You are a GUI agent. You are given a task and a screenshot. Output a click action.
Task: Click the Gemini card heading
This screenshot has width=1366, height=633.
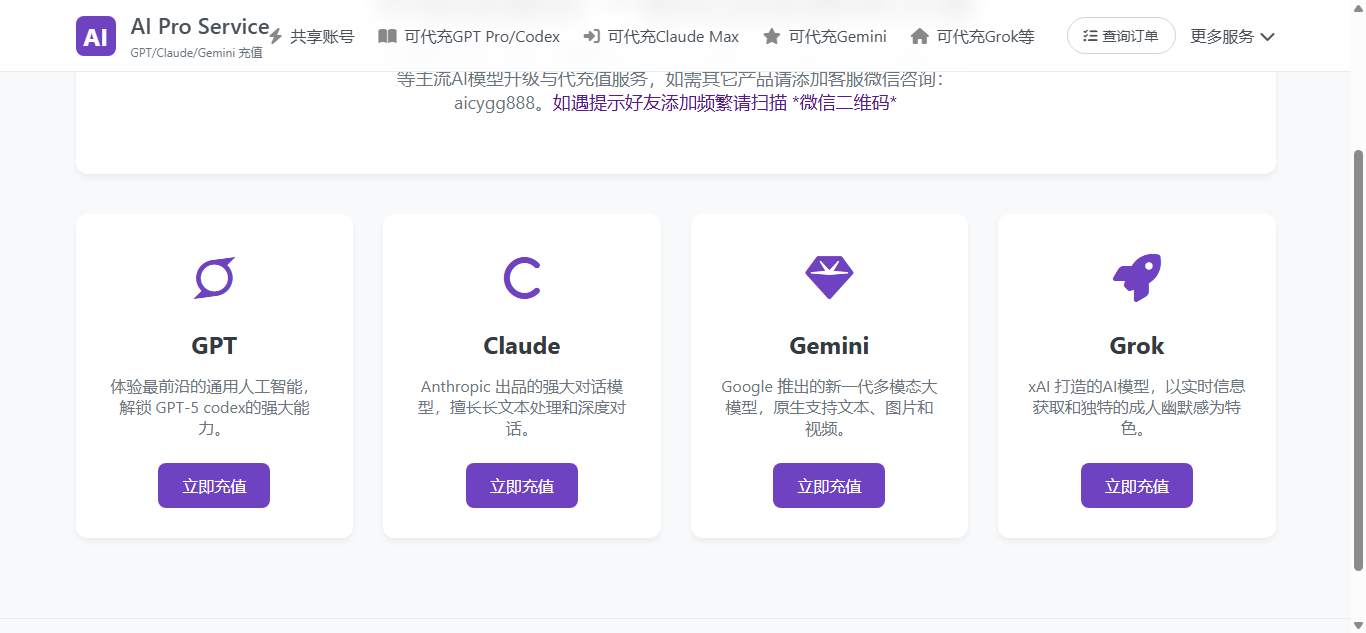coord(829,346)
